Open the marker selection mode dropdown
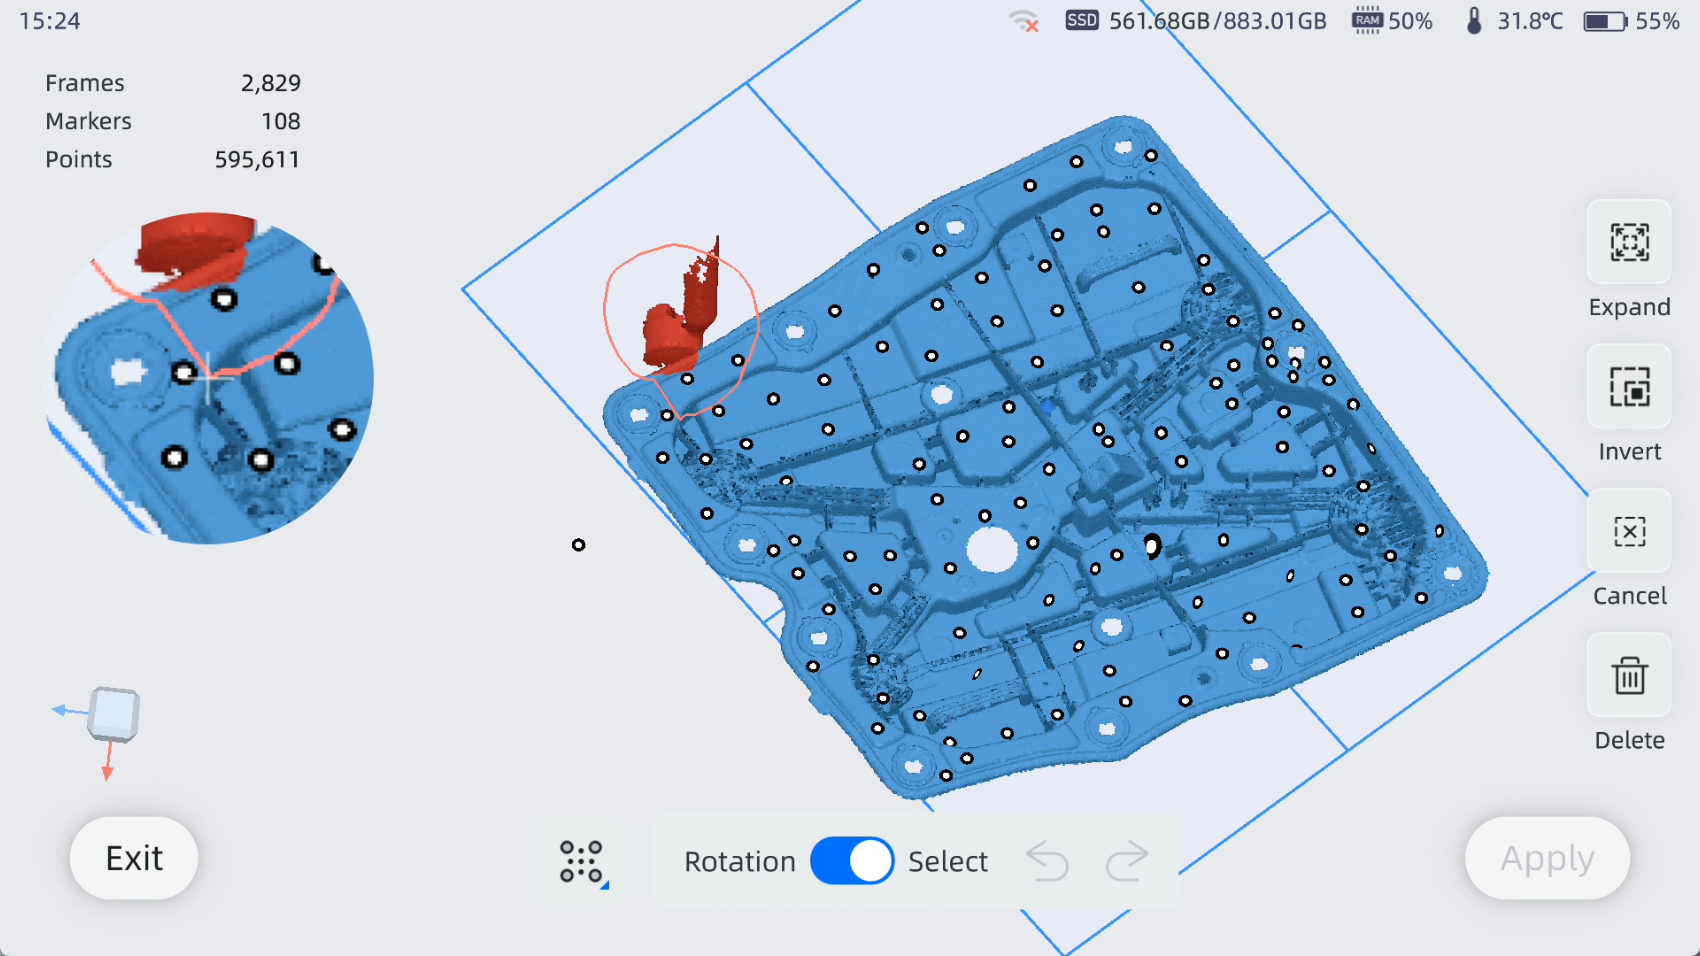The width and height of the screenshot is (1700, 956). point(582,861)
